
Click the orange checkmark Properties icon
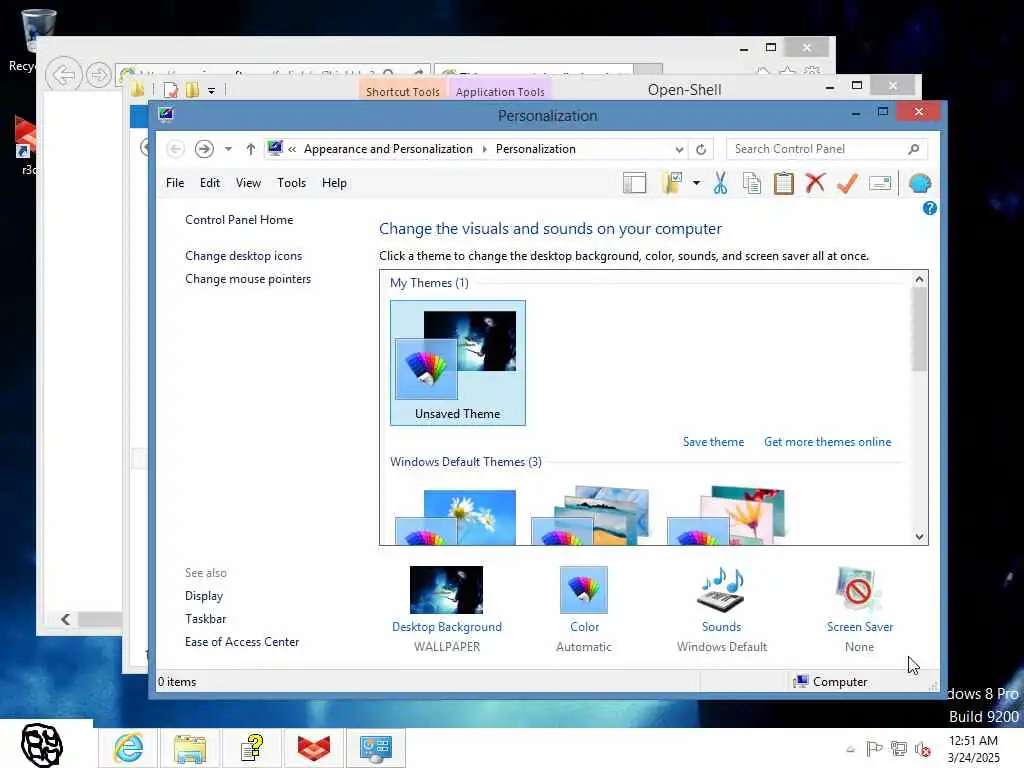tap(847, 184)
